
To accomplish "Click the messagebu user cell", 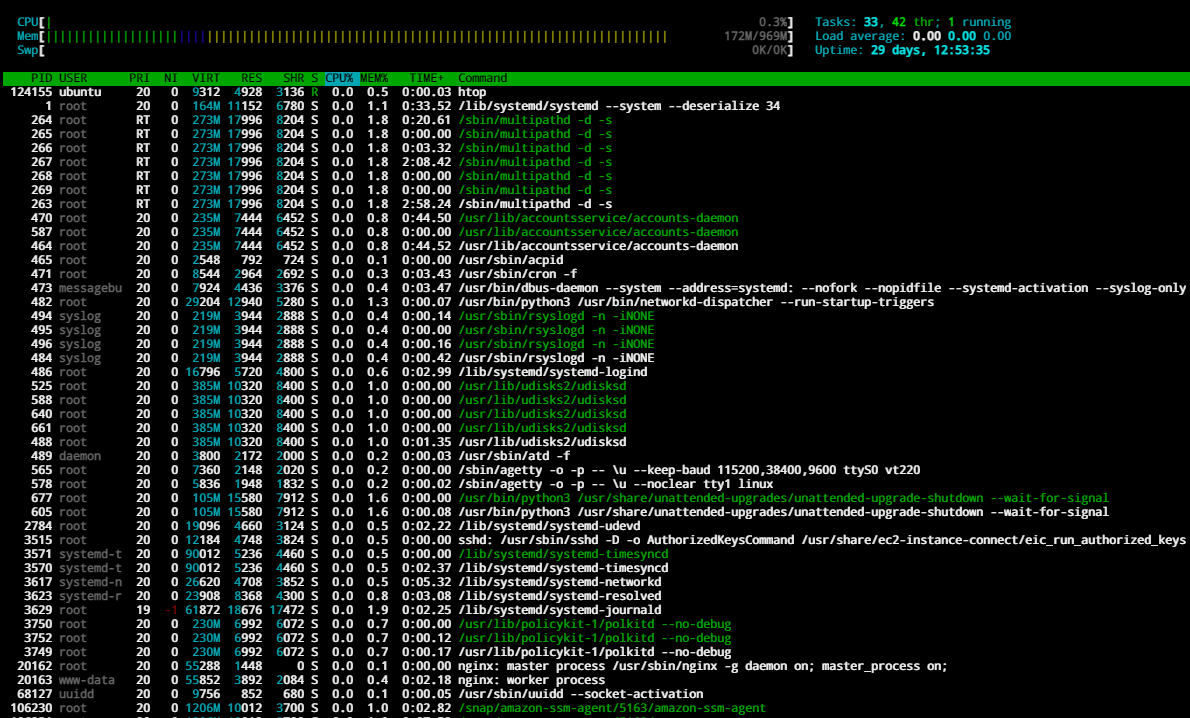I will pyautogui.click(x=90, y=288).
